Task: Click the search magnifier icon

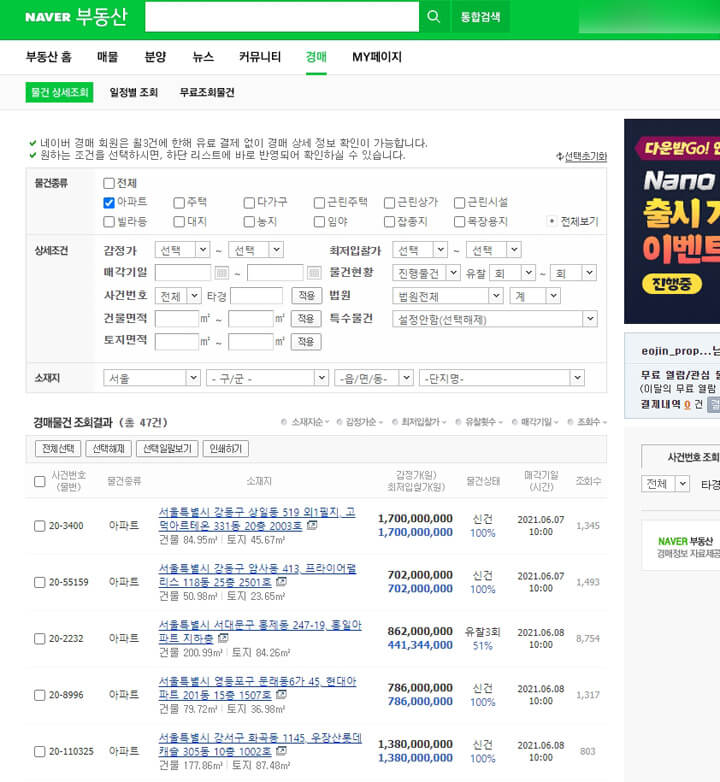Action: [x=433, y=16]
